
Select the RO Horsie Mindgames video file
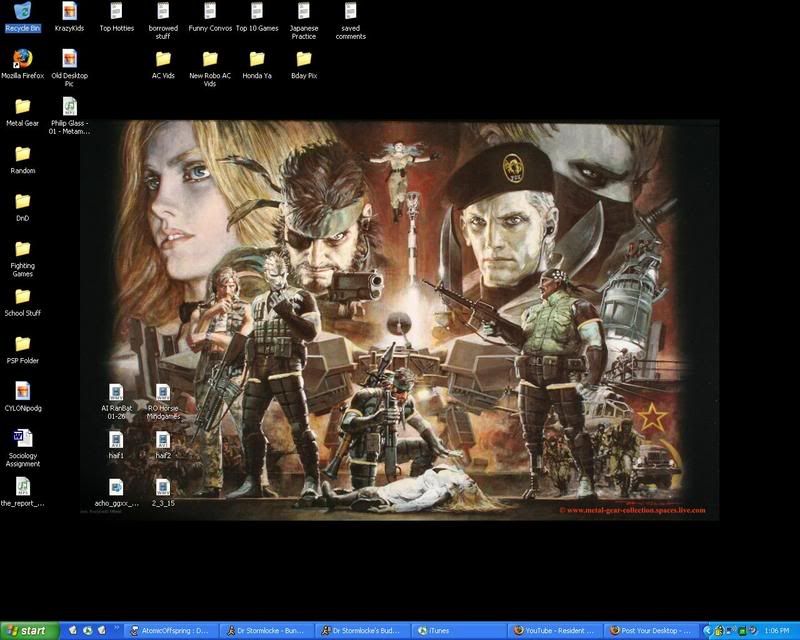[163, 401]
